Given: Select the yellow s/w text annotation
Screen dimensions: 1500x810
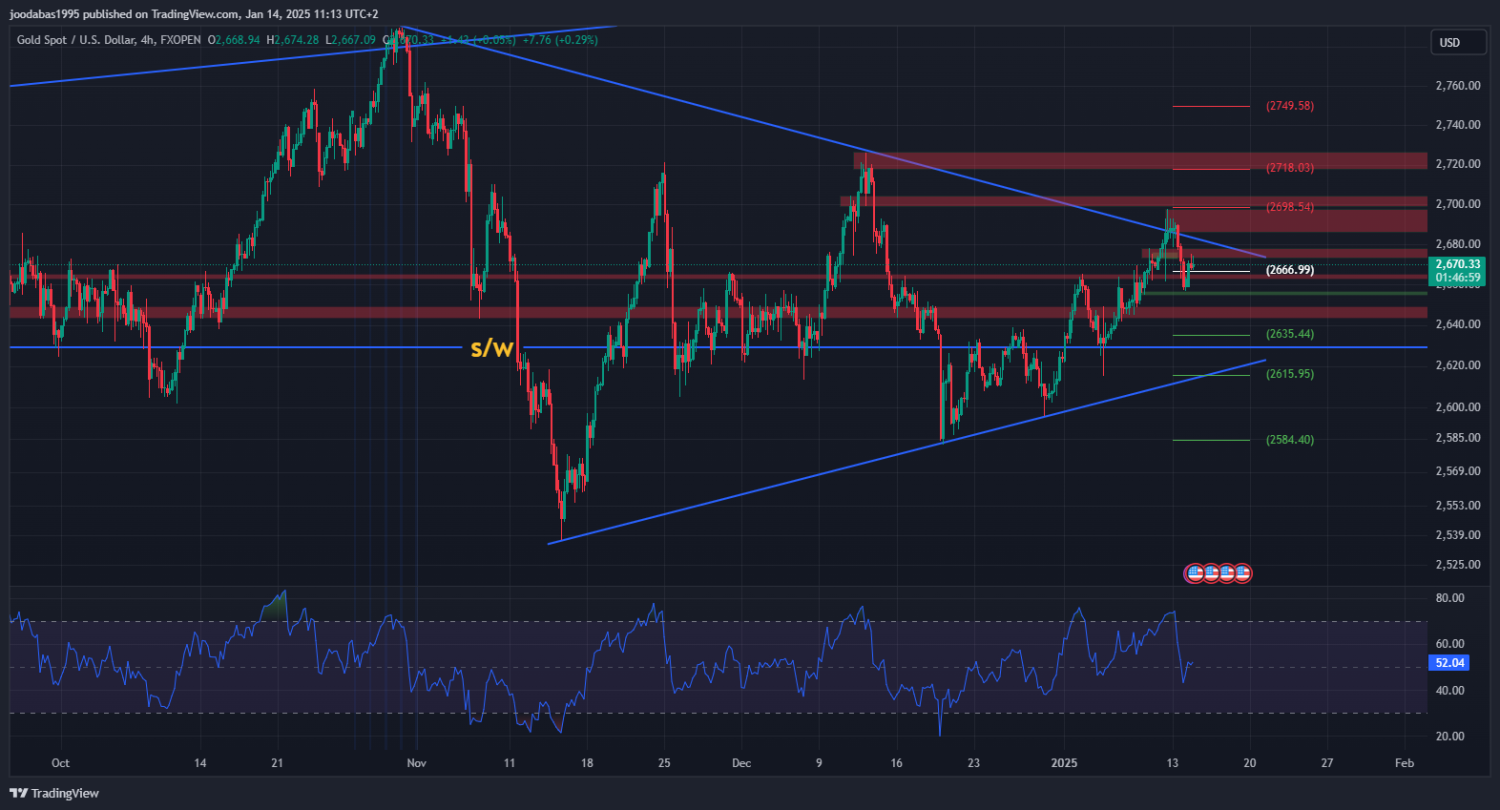Looking at the screenshot, I should click(492, 348).
